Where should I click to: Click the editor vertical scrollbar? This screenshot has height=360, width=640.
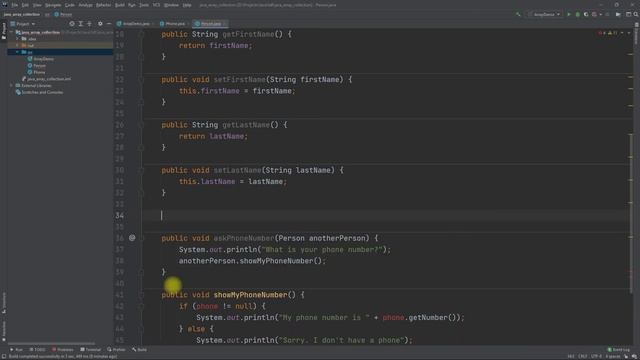point(631,212)
